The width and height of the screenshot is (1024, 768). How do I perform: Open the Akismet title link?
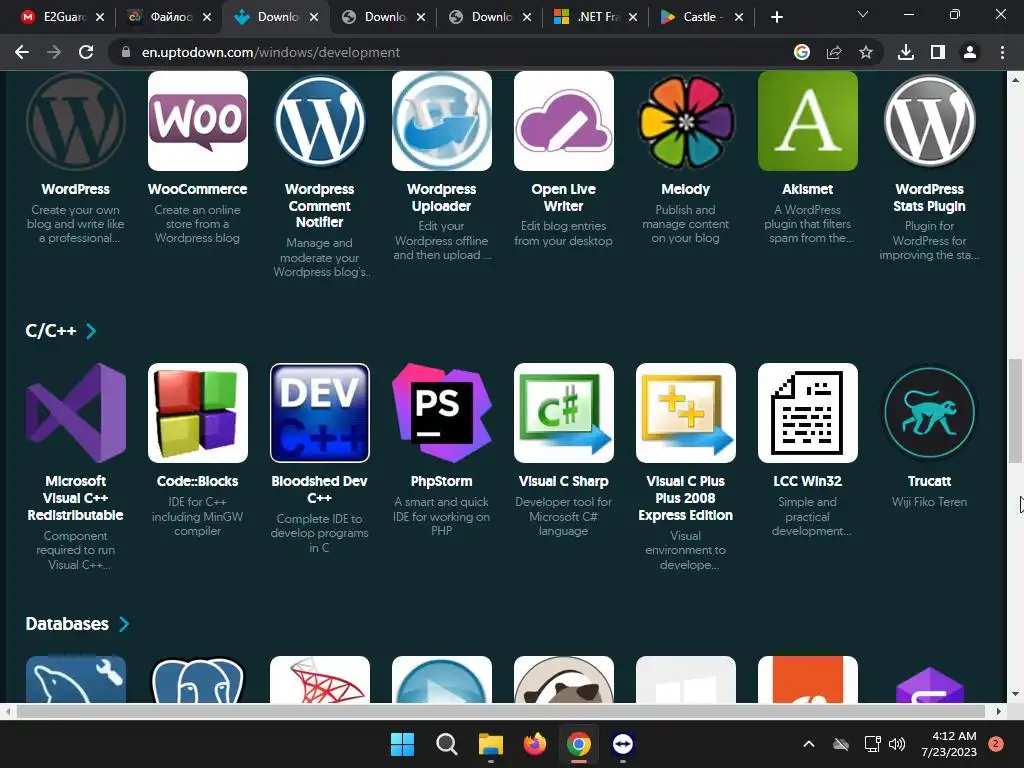point(808,189)
